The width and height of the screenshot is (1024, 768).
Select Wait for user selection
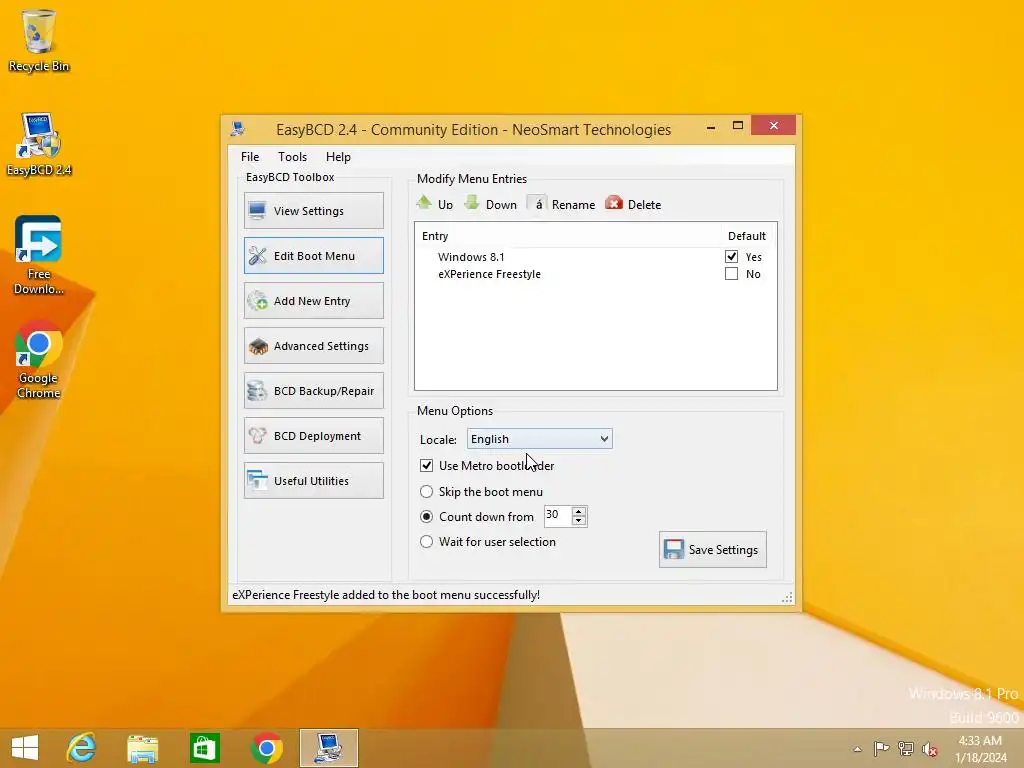click(426, 541)
